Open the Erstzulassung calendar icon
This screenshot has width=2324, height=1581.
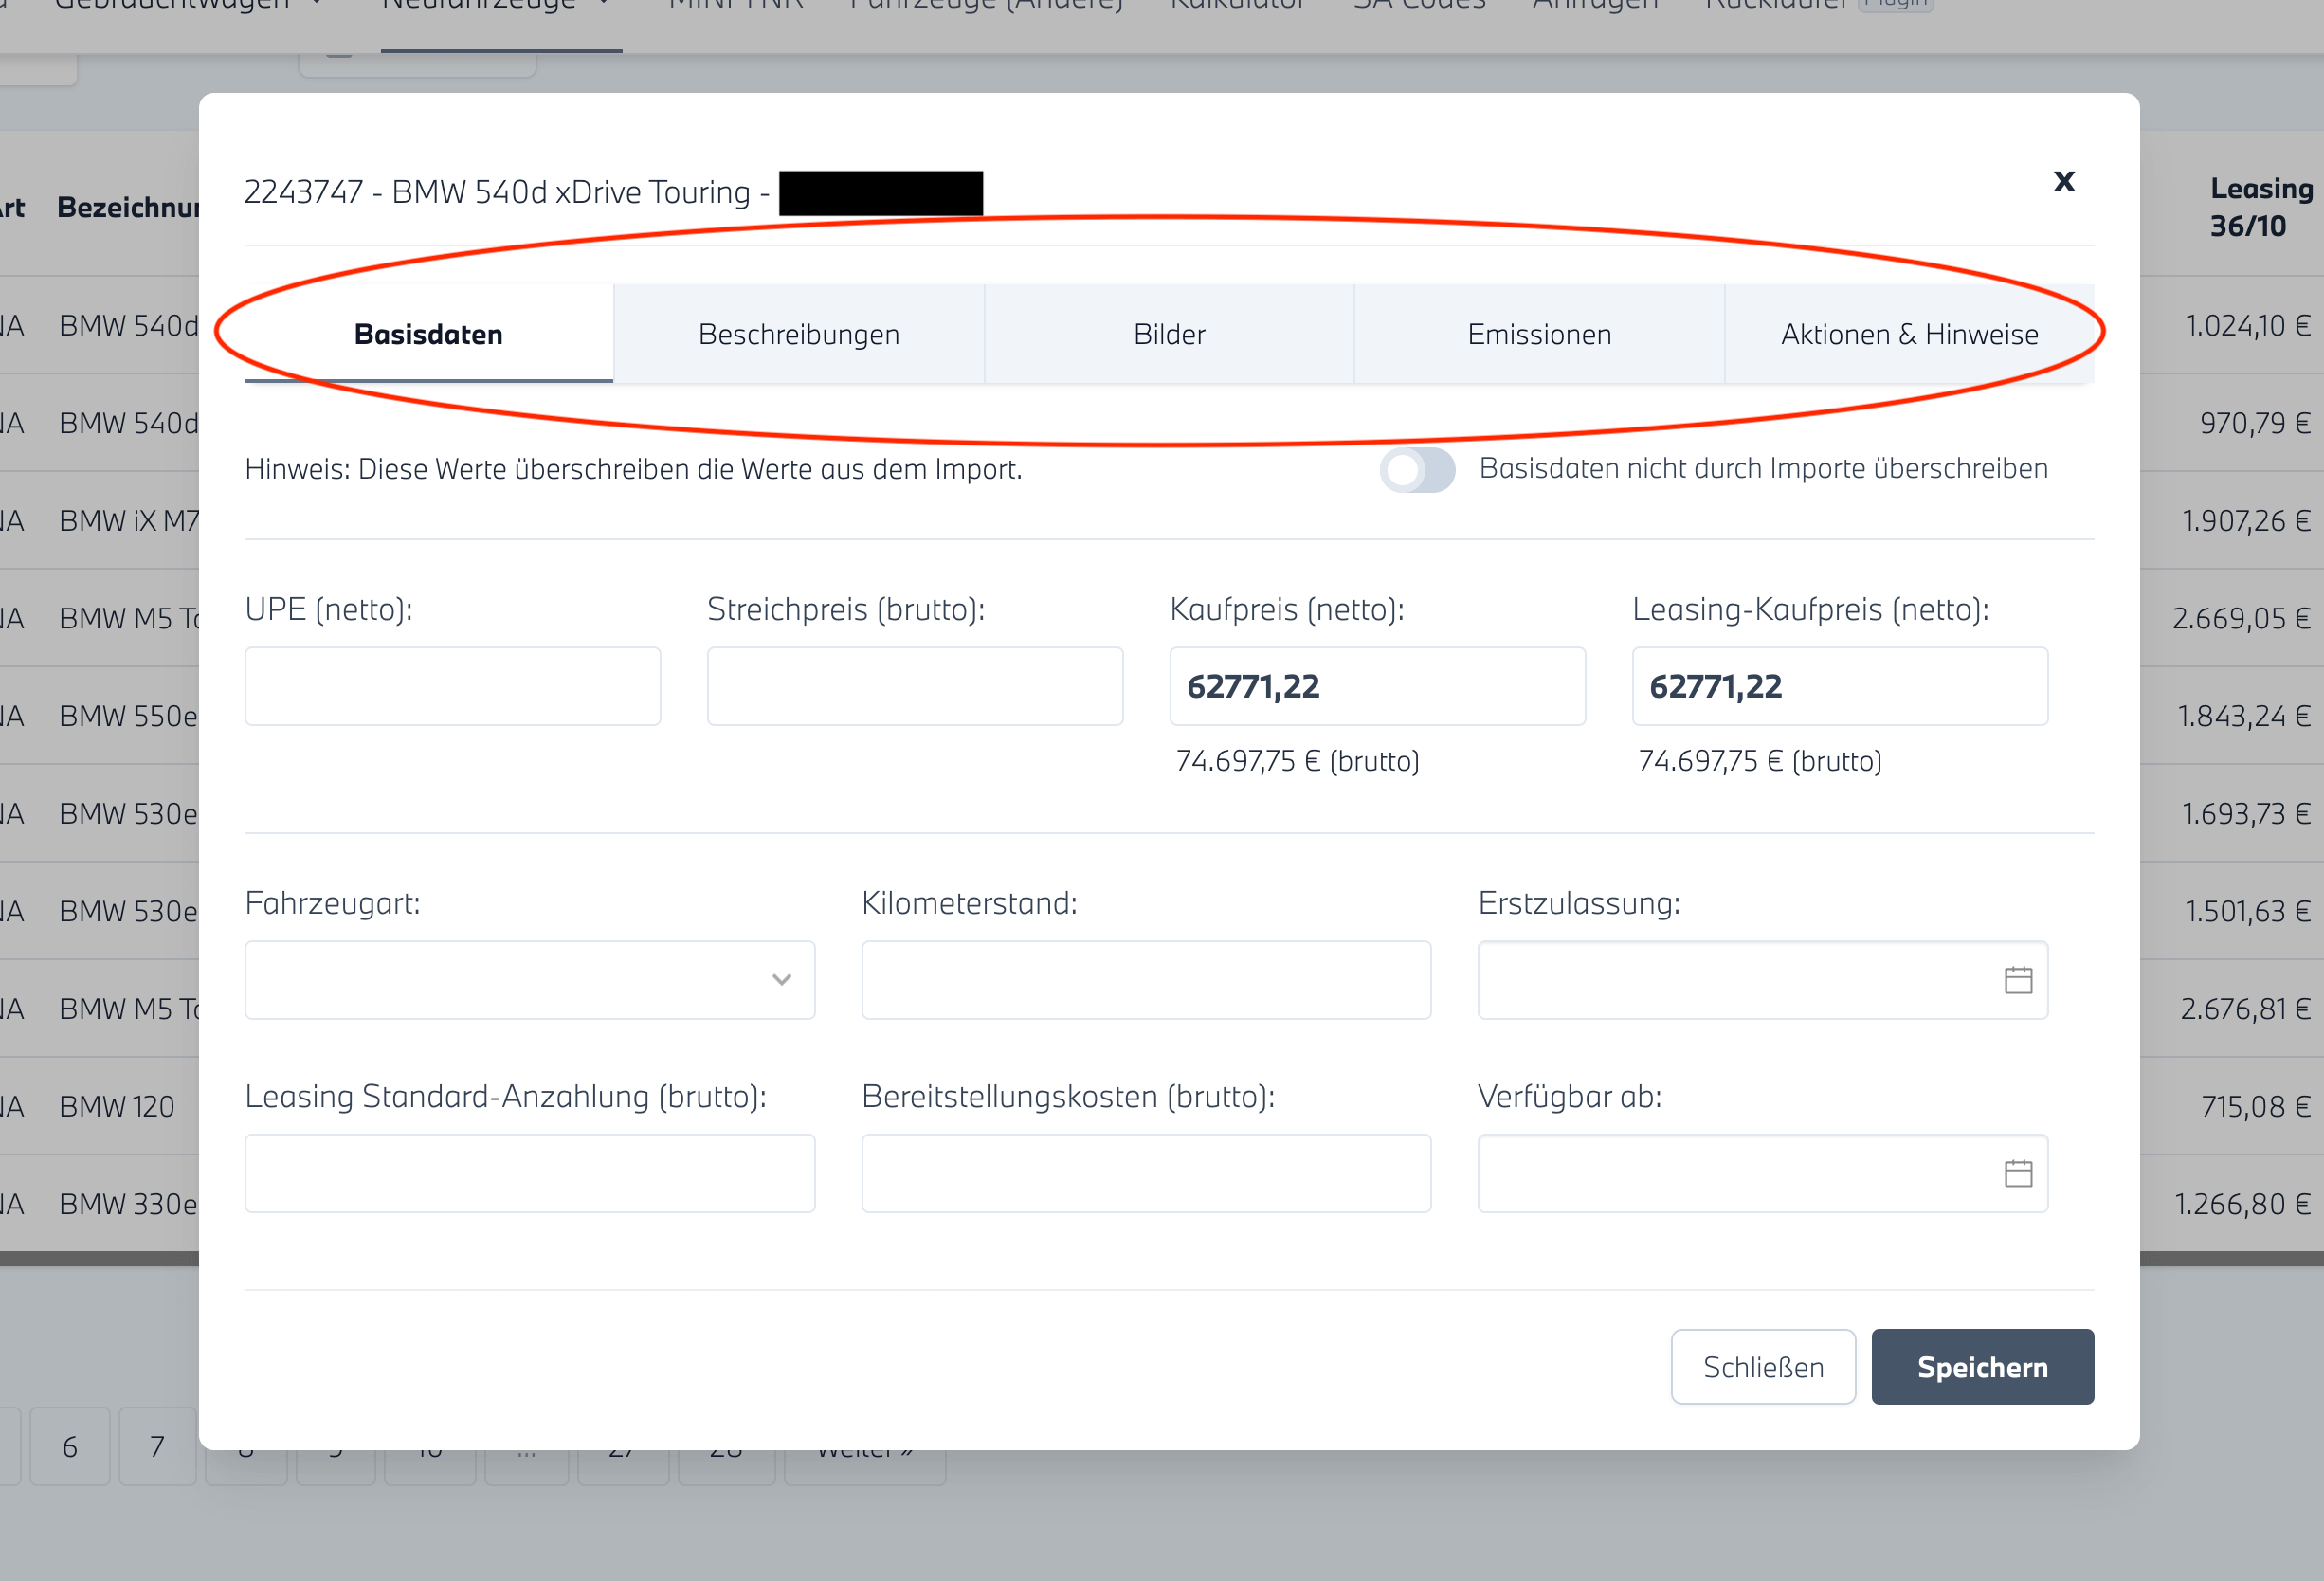coord(2017,980)
